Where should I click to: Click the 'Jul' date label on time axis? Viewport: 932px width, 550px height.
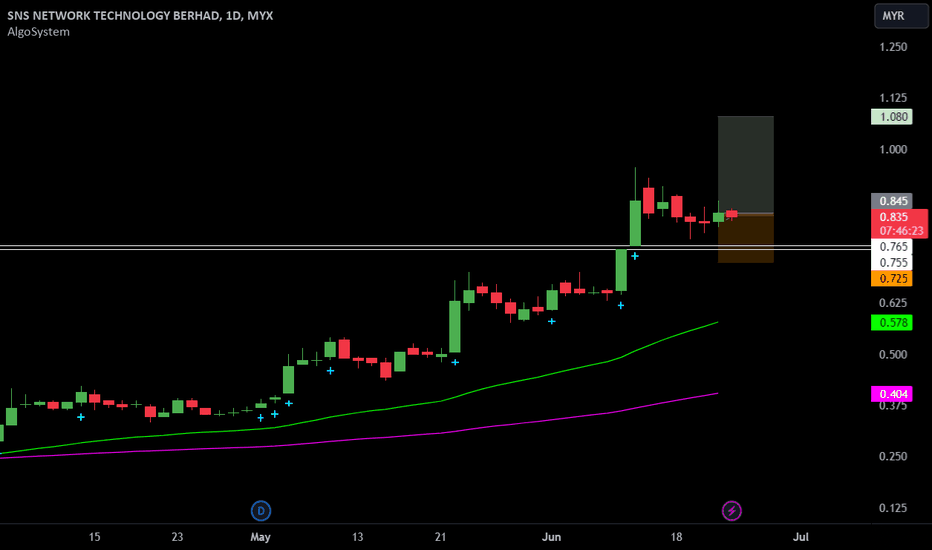(801, 537)
